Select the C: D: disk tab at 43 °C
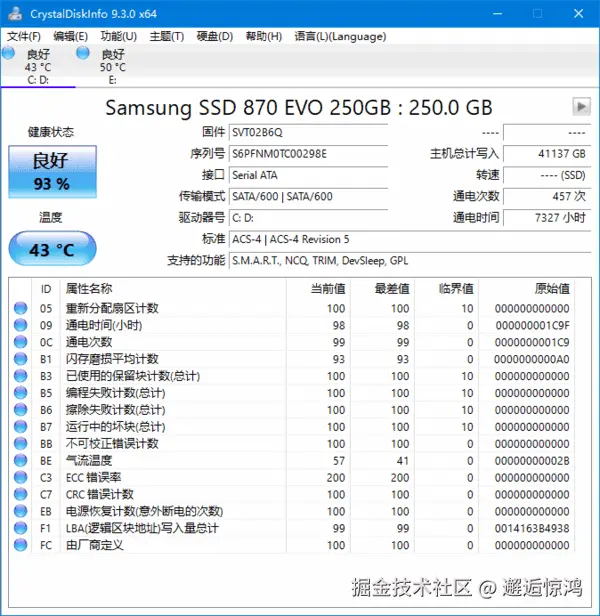The image size is (600, 616). pyautogui.click(x=38, y=66)
